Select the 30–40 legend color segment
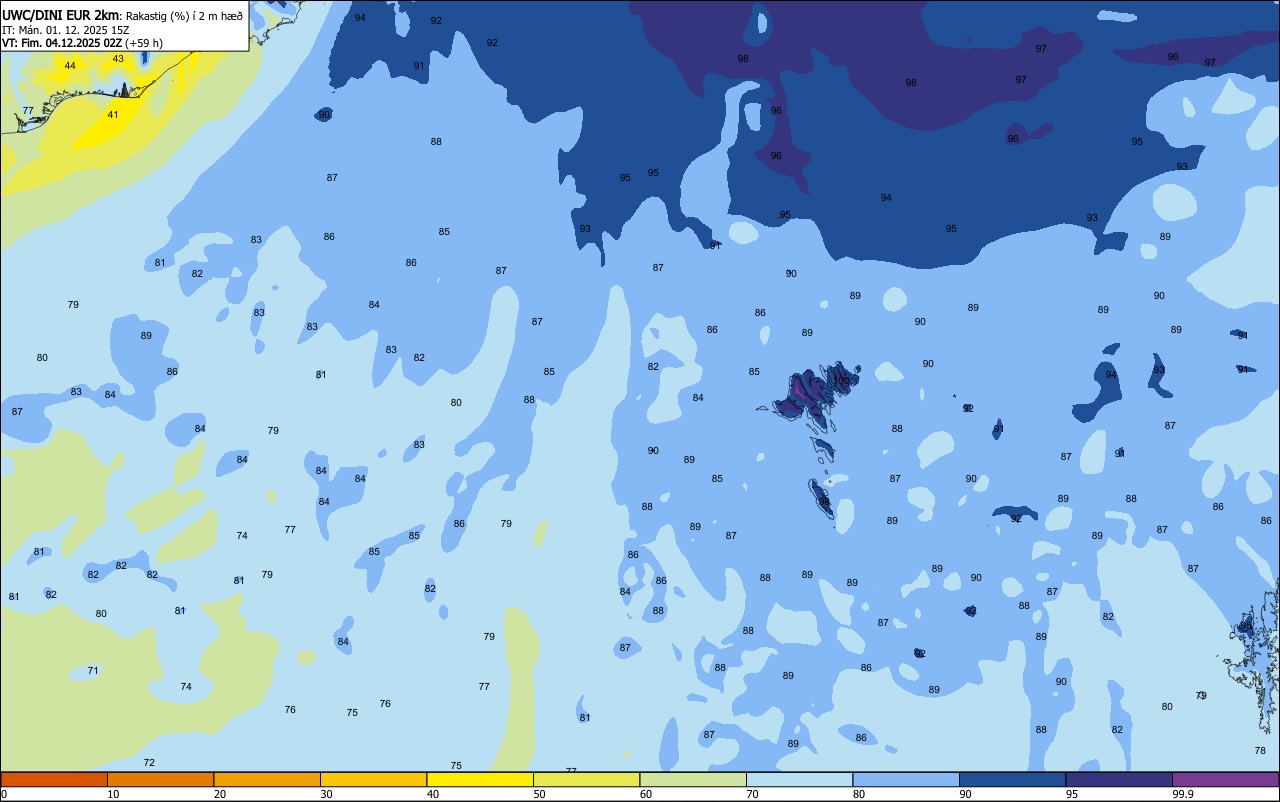This screenshot has width=1280, height=802. [x=373, y=779]
